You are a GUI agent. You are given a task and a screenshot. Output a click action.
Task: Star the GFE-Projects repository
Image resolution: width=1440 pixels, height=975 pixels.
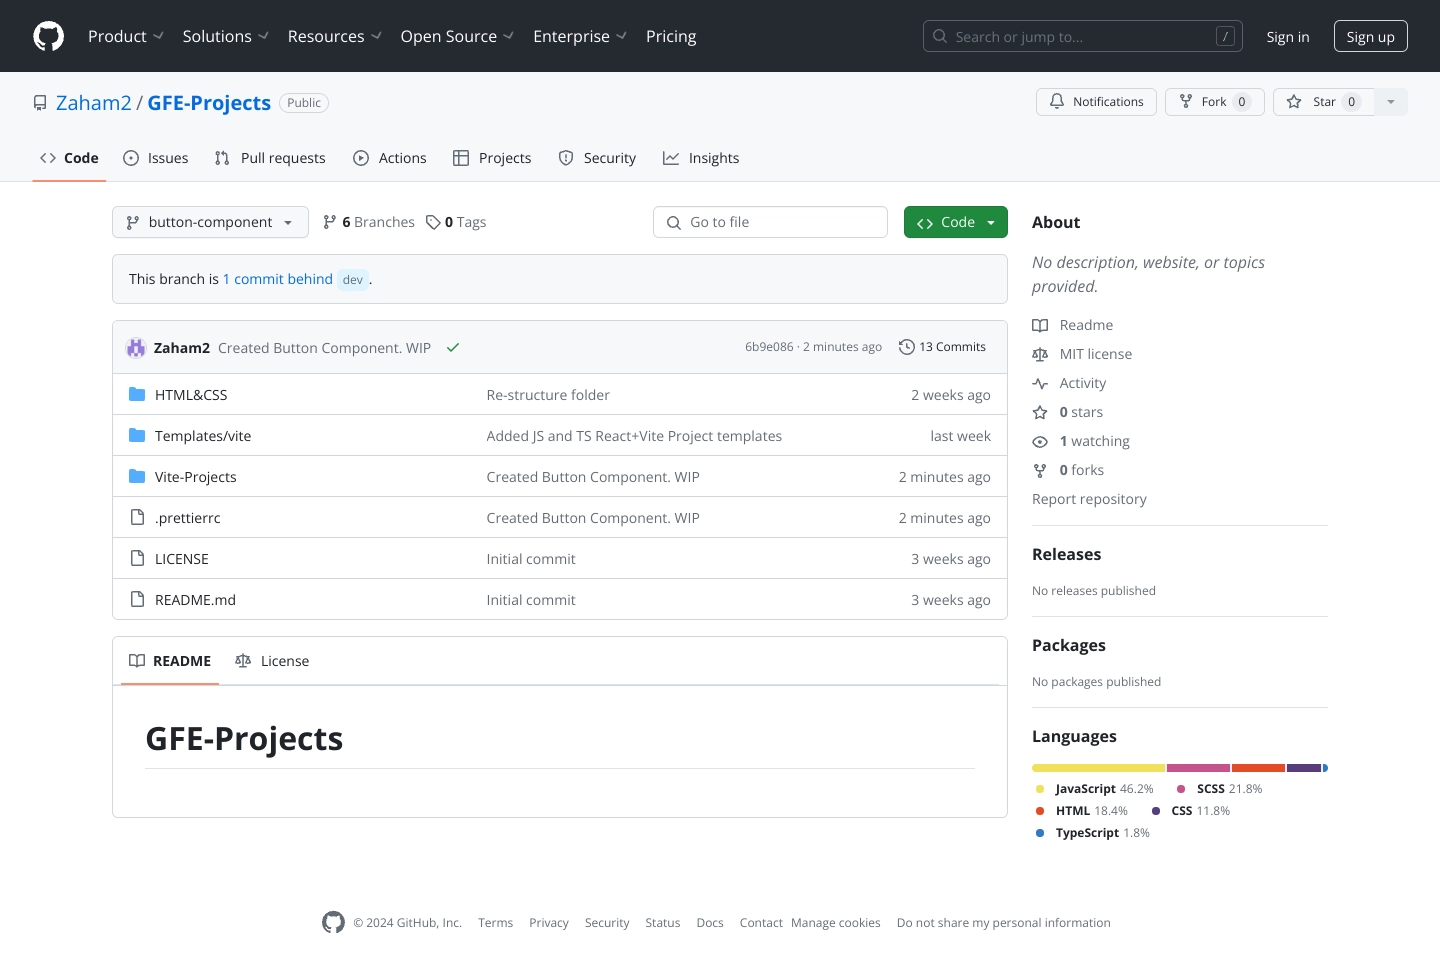[1323, 102]
